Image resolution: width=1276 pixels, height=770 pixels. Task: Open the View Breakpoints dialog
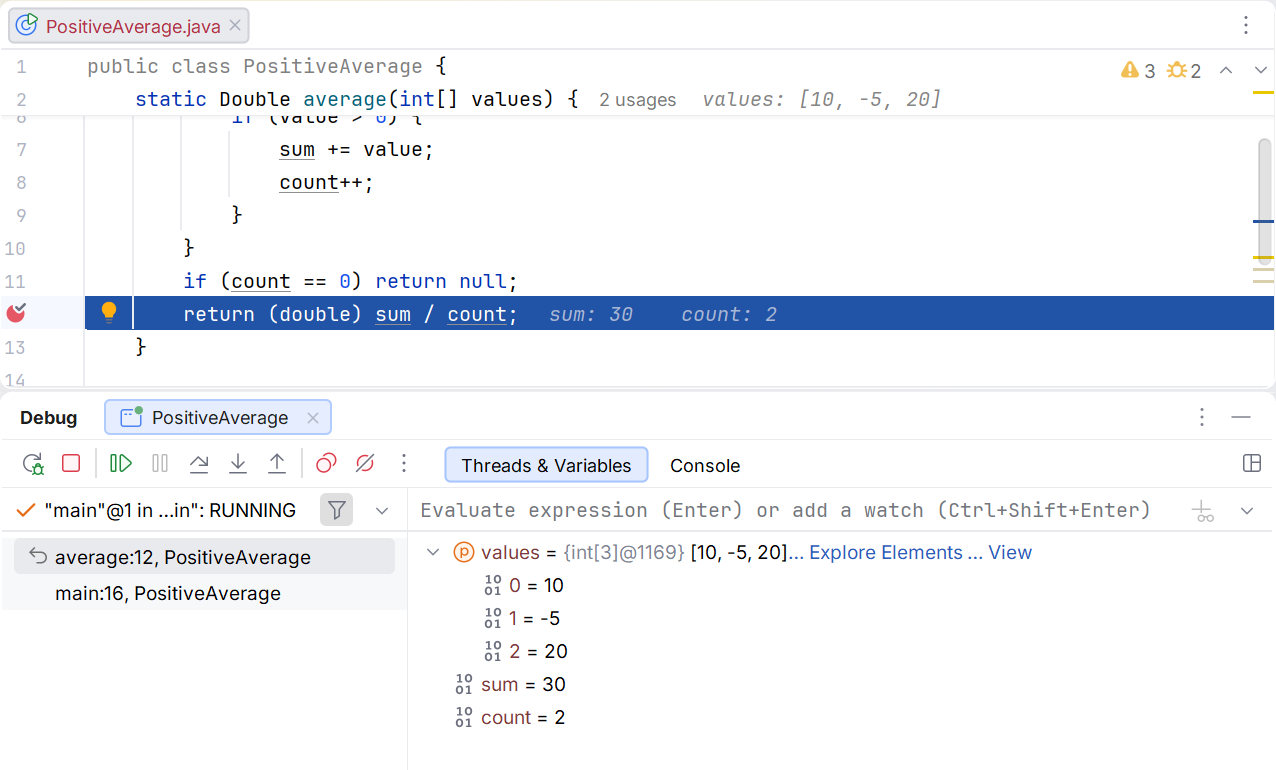(326, 464)
